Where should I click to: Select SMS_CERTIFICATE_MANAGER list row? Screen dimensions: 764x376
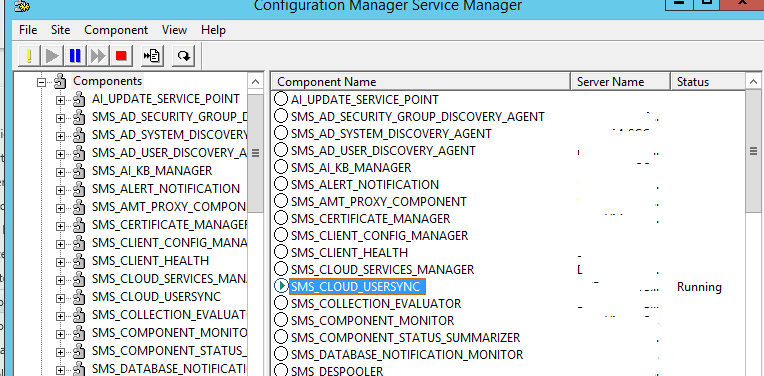(370, 219)
